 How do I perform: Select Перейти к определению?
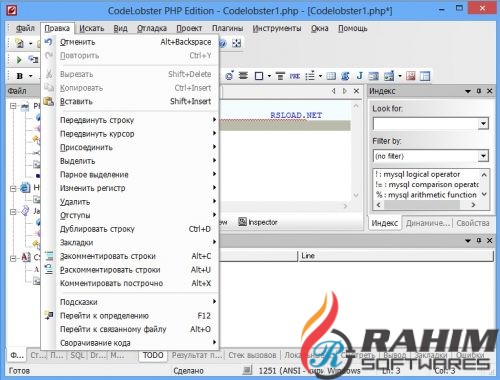pyautogui.click(x=130, y=315)
